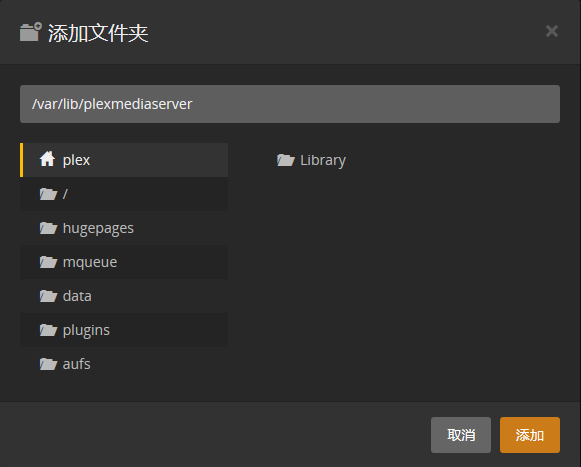Open the plugins directory
The image size is (581, 467).
point(124,330)
